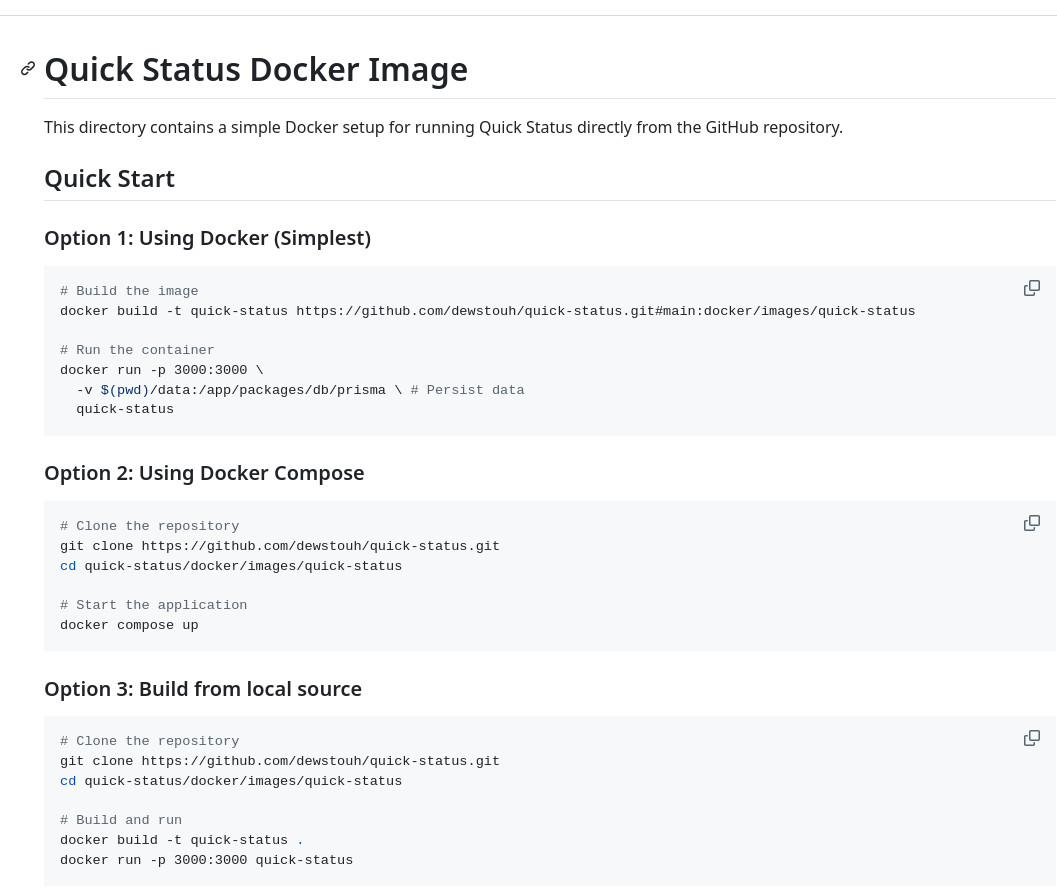Copy the Option 2 Docker Compose code block
The height and width of the screenshot is (891, 1057).
click(1031, 523)
